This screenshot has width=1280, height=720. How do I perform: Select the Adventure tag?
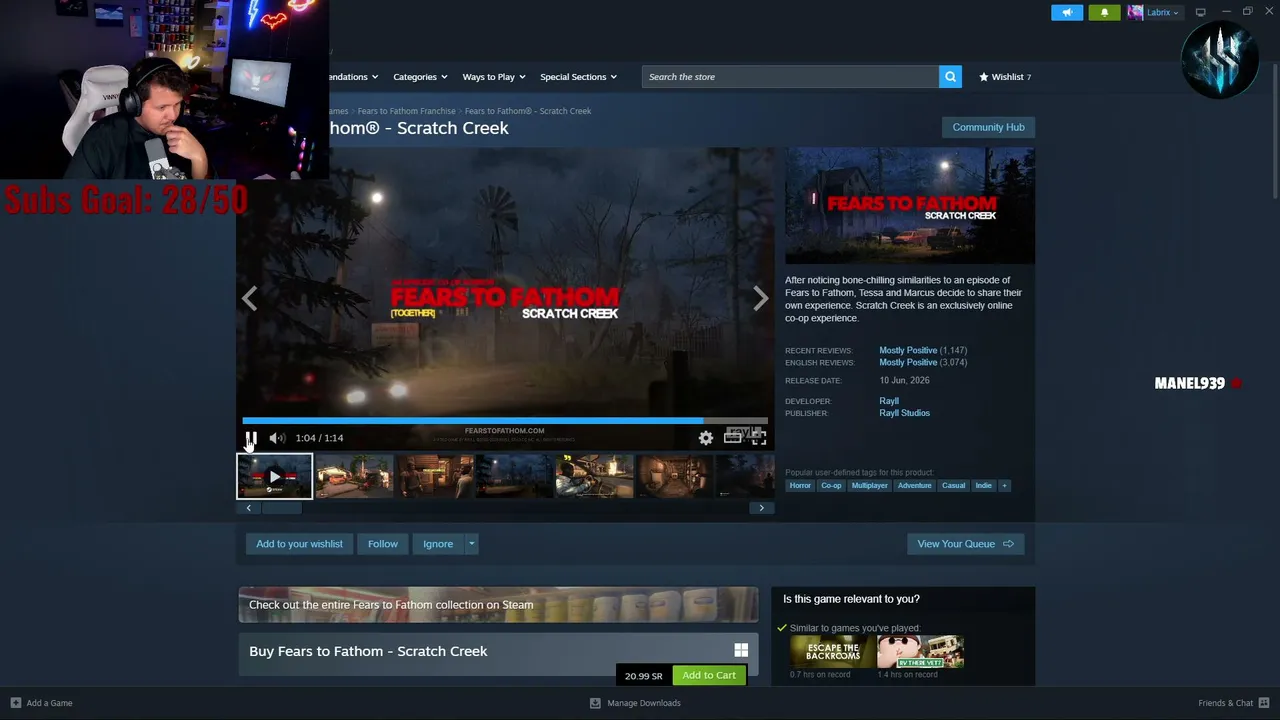click(915, 486)
